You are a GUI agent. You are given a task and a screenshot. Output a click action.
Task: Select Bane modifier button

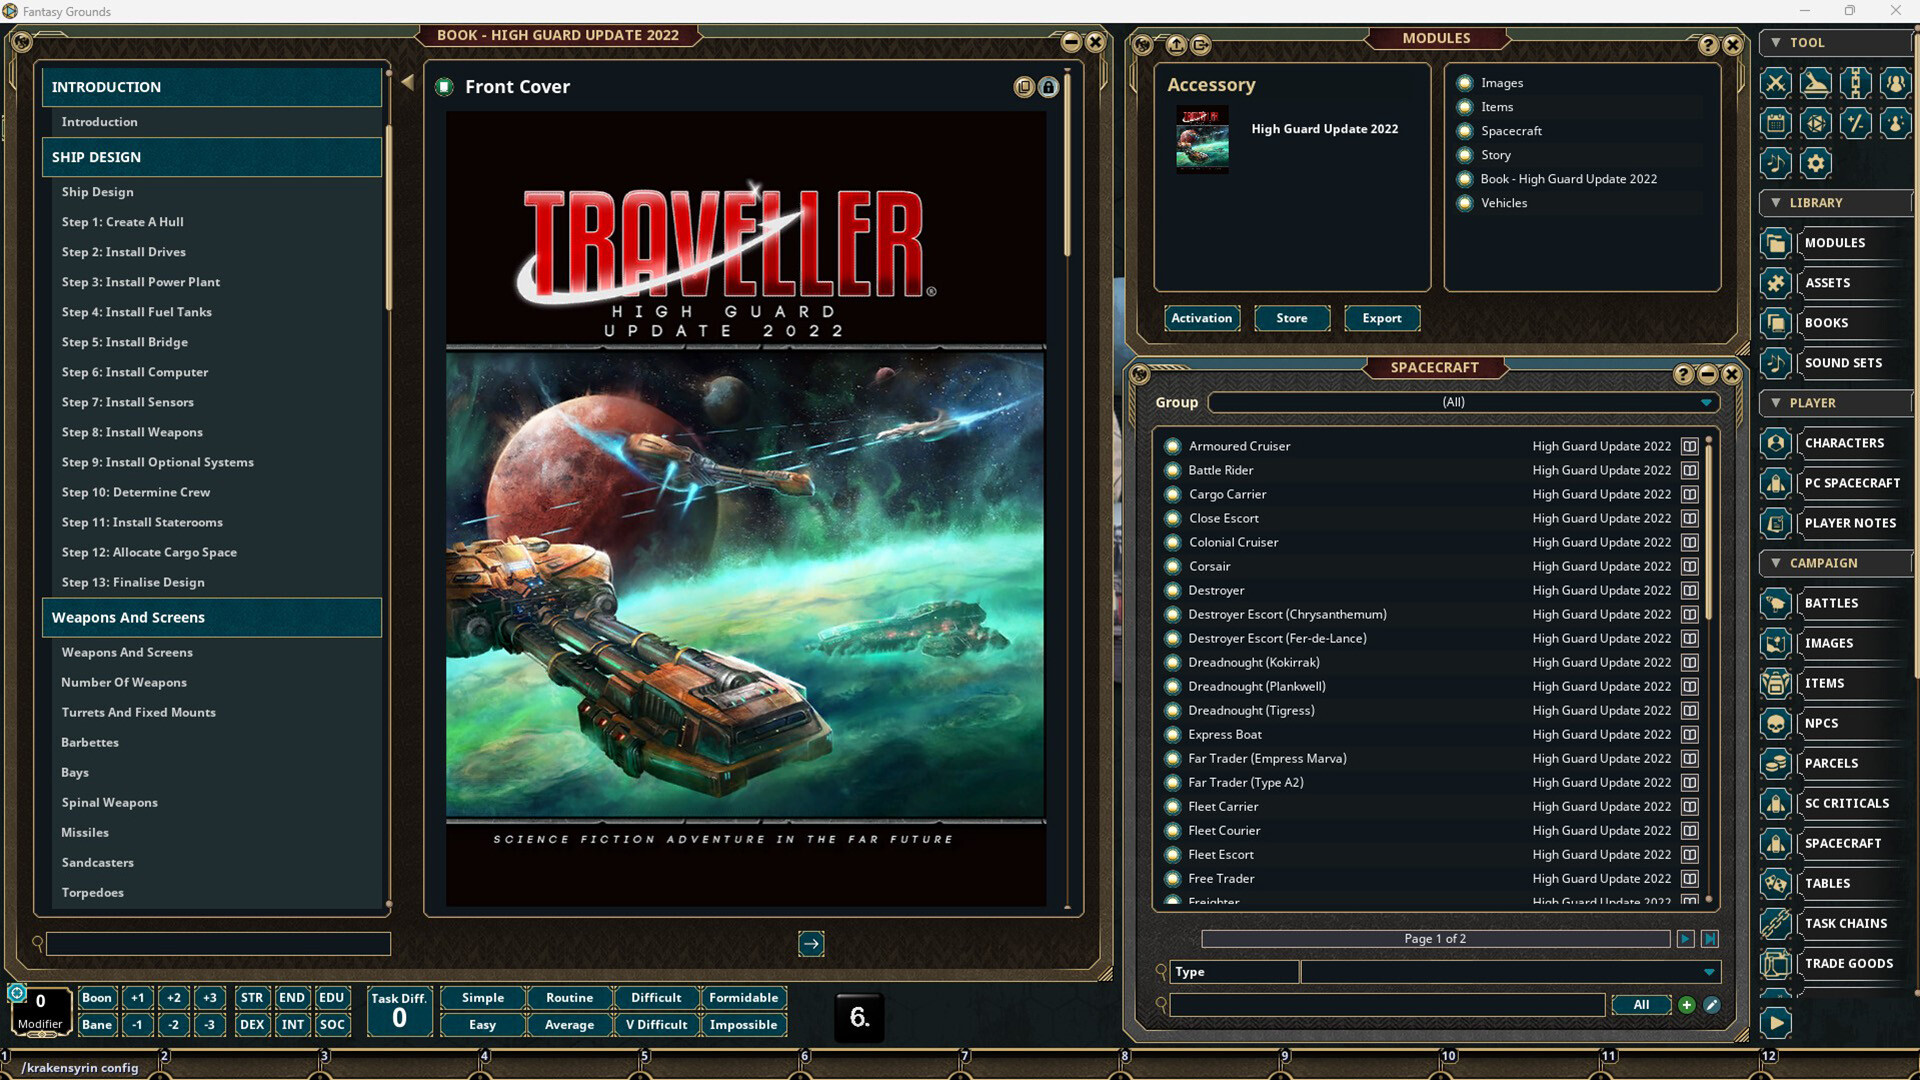click(x=97, y=1025)
